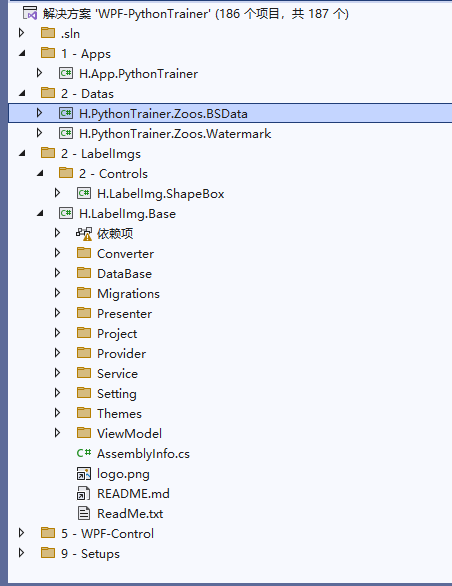Click the ViewModel folder icon

coord(84,433)
